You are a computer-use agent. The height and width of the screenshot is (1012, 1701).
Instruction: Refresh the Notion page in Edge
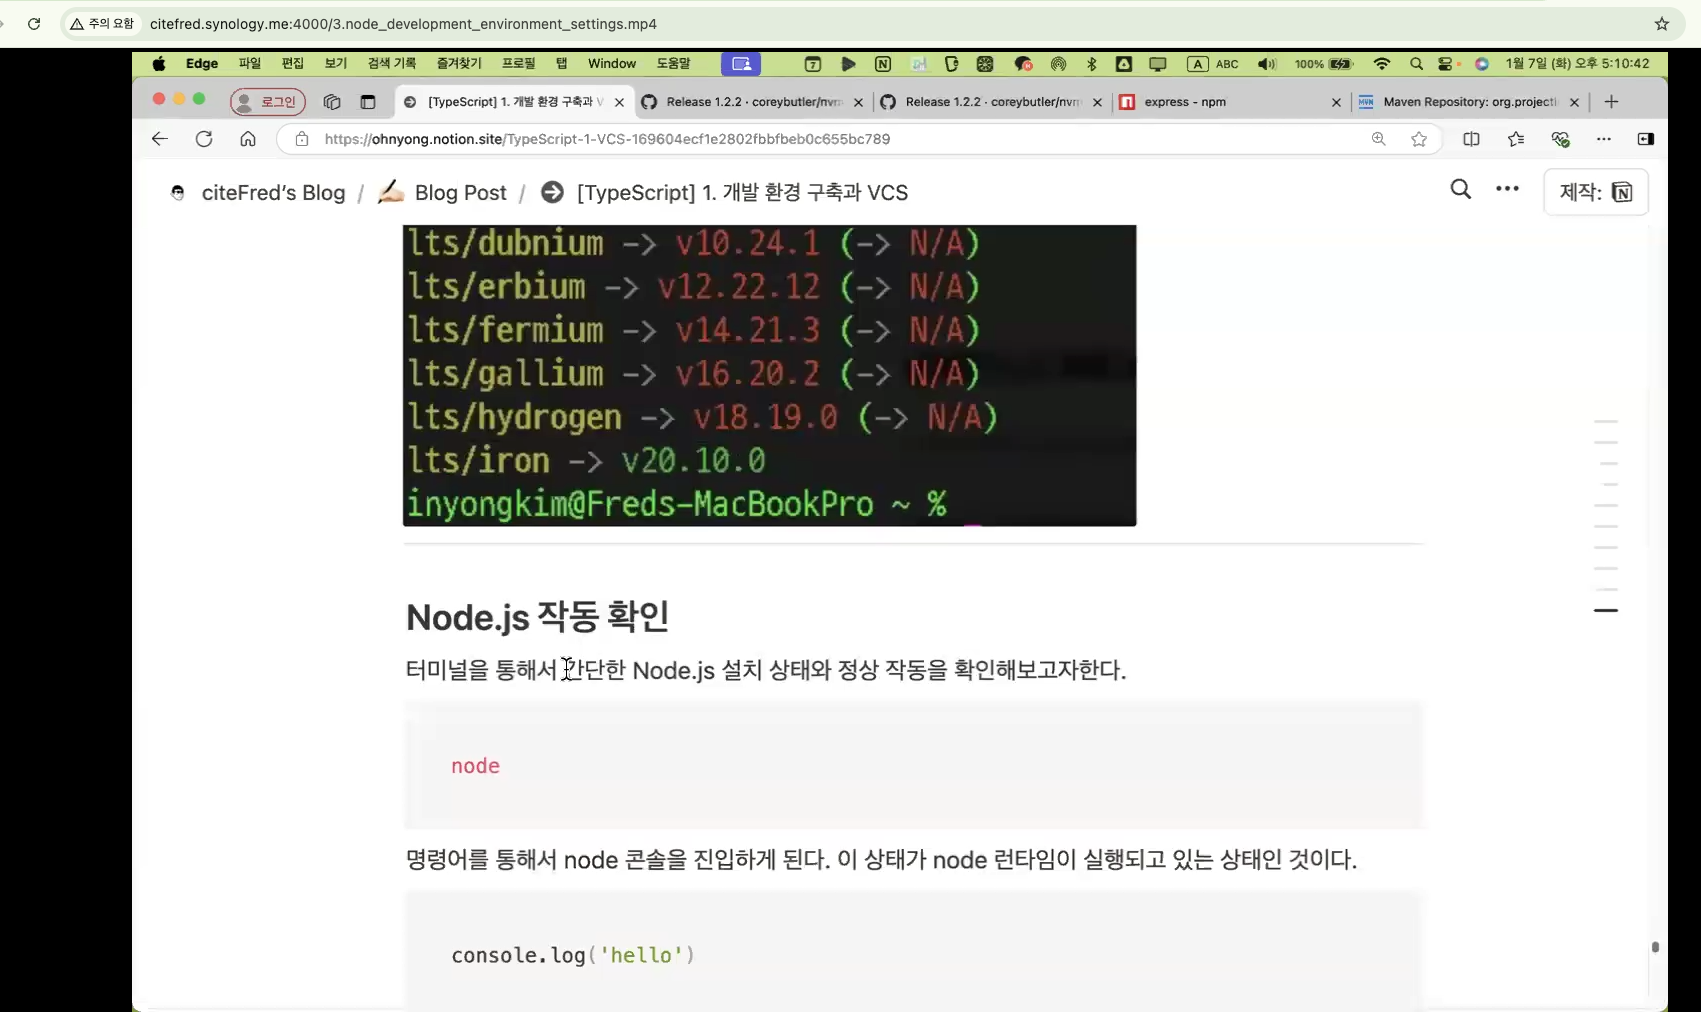204,139
